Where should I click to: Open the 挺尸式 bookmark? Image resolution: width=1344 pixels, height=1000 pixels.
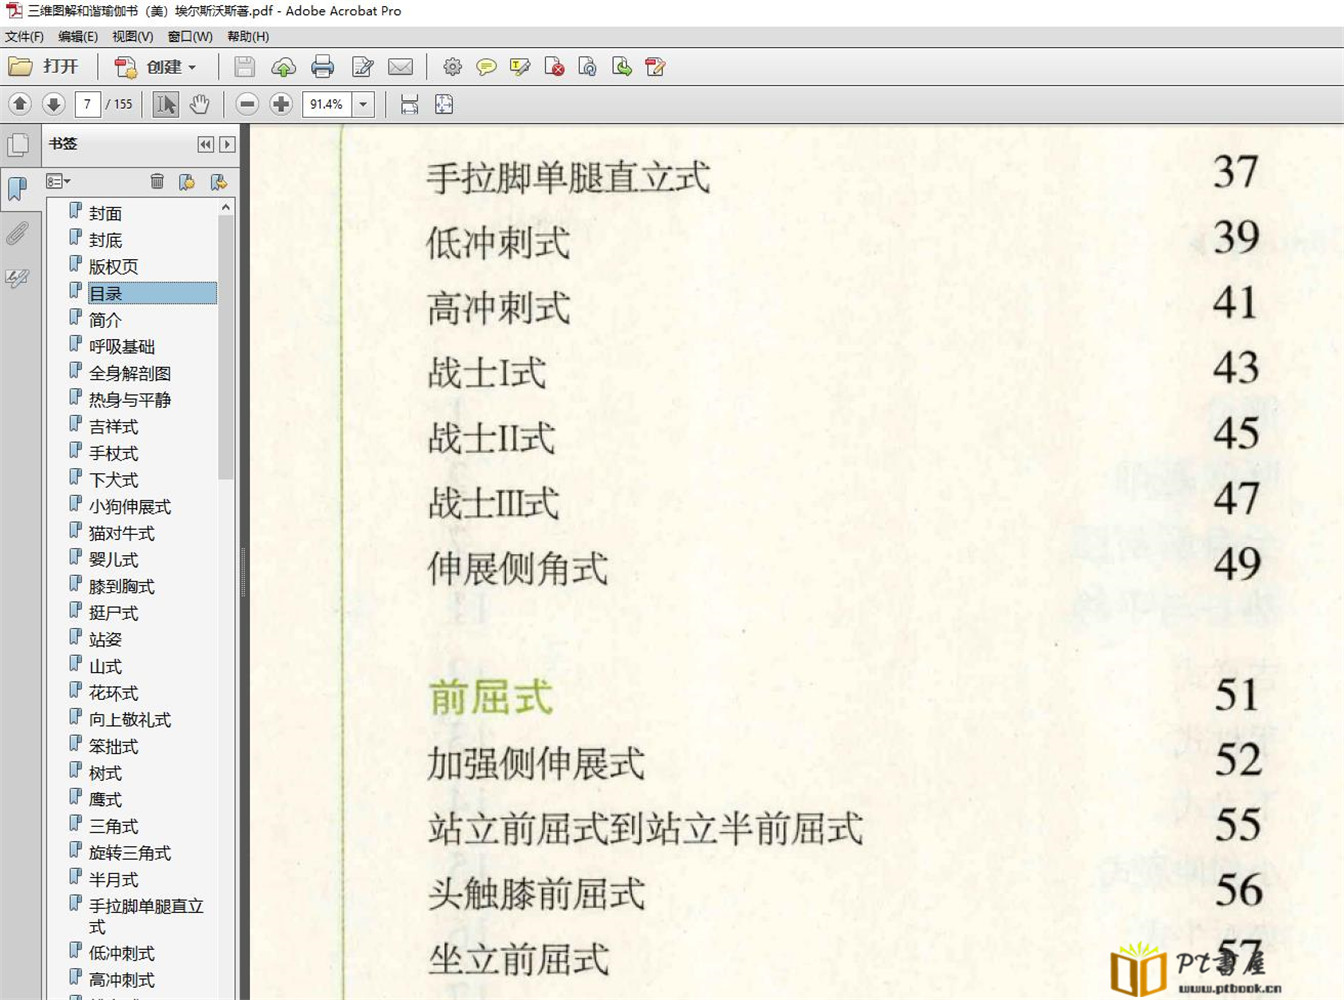click(113, 613)
